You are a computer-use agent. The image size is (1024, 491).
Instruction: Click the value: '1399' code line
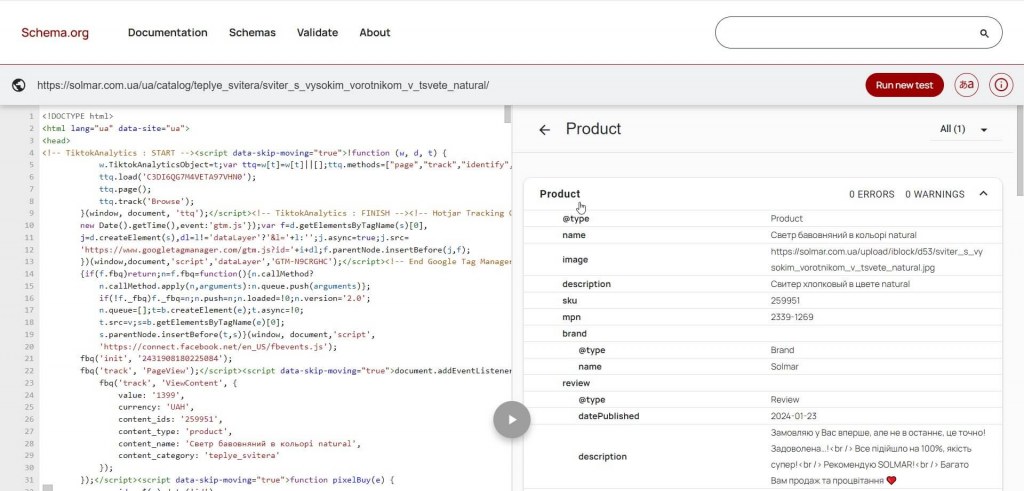152,395
